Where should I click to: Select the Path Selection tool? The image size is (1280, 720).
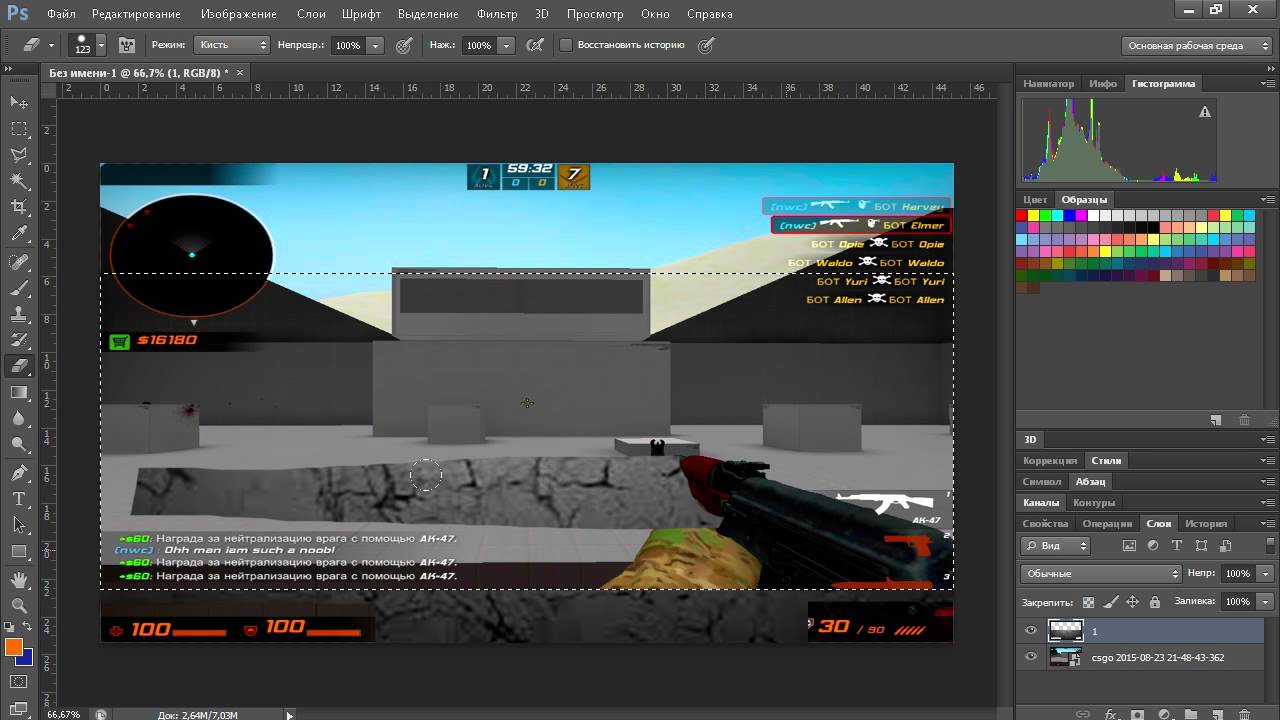pyautogui.click(x=19, y=525)
